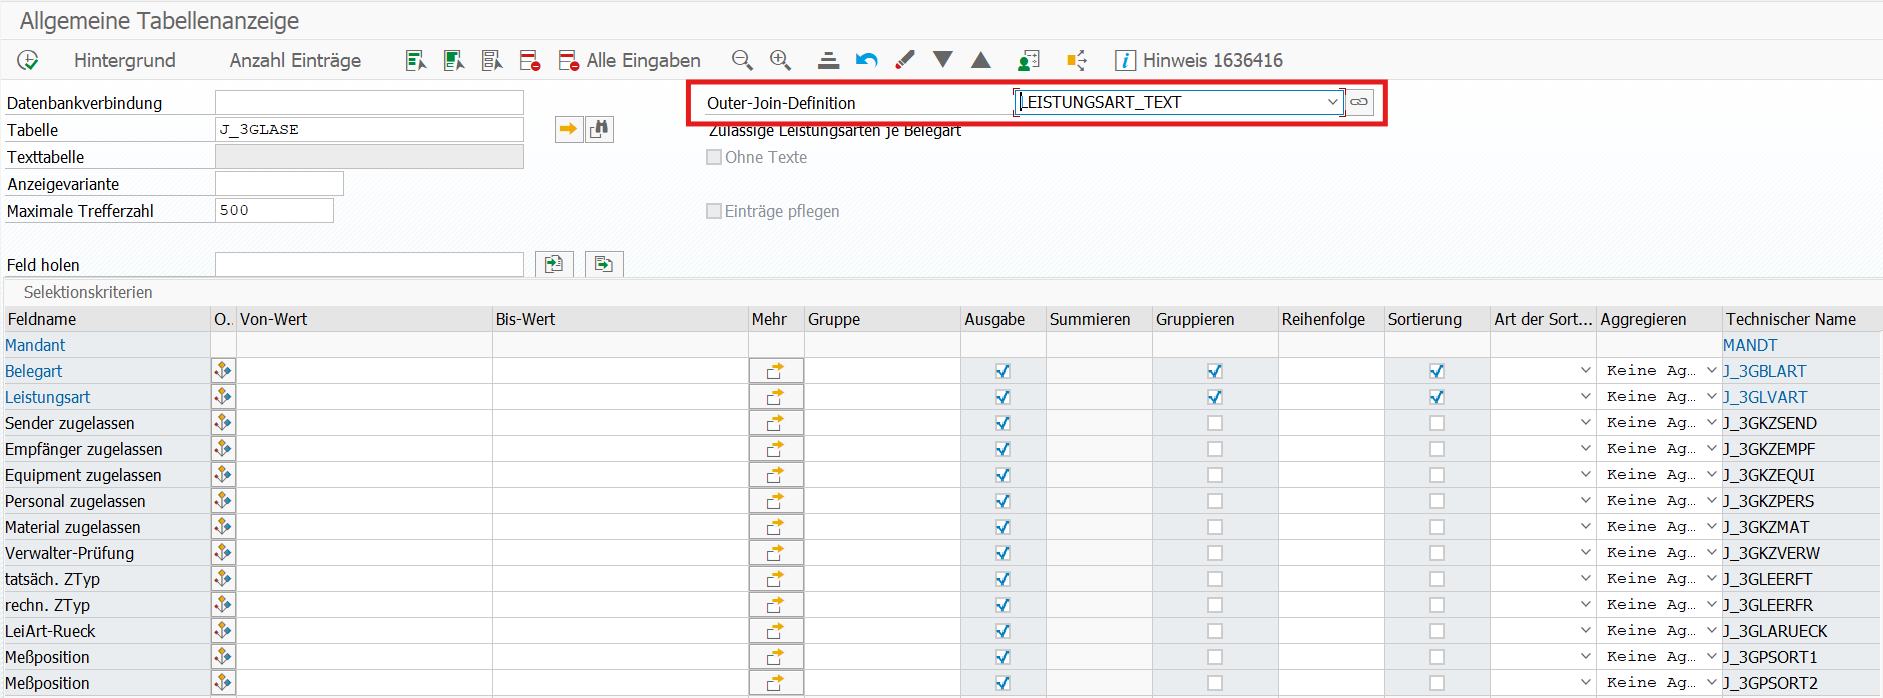Click Hintergrund in the toolbar
The image size is (1883, 698).
click(124, 60)
